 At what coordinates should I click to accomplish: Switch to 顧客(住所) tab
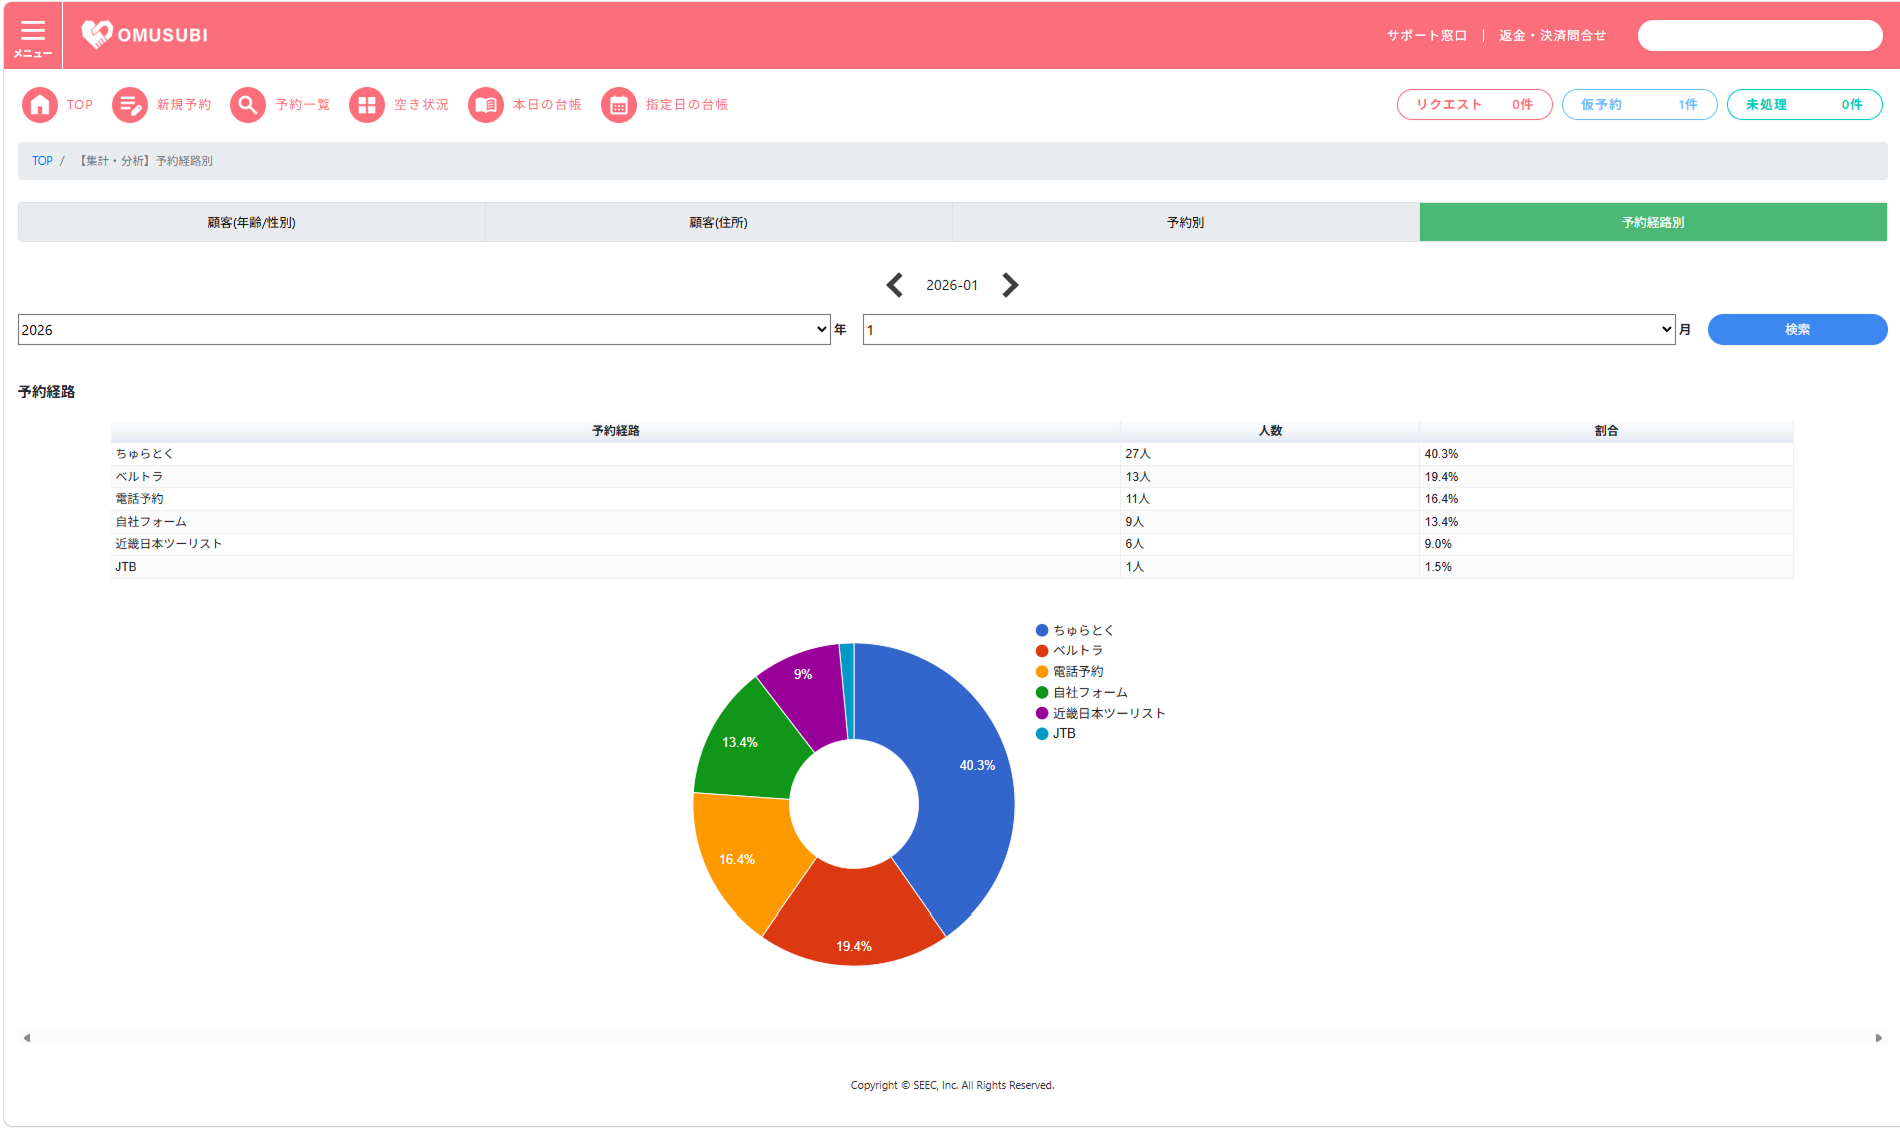click(719, 222)
